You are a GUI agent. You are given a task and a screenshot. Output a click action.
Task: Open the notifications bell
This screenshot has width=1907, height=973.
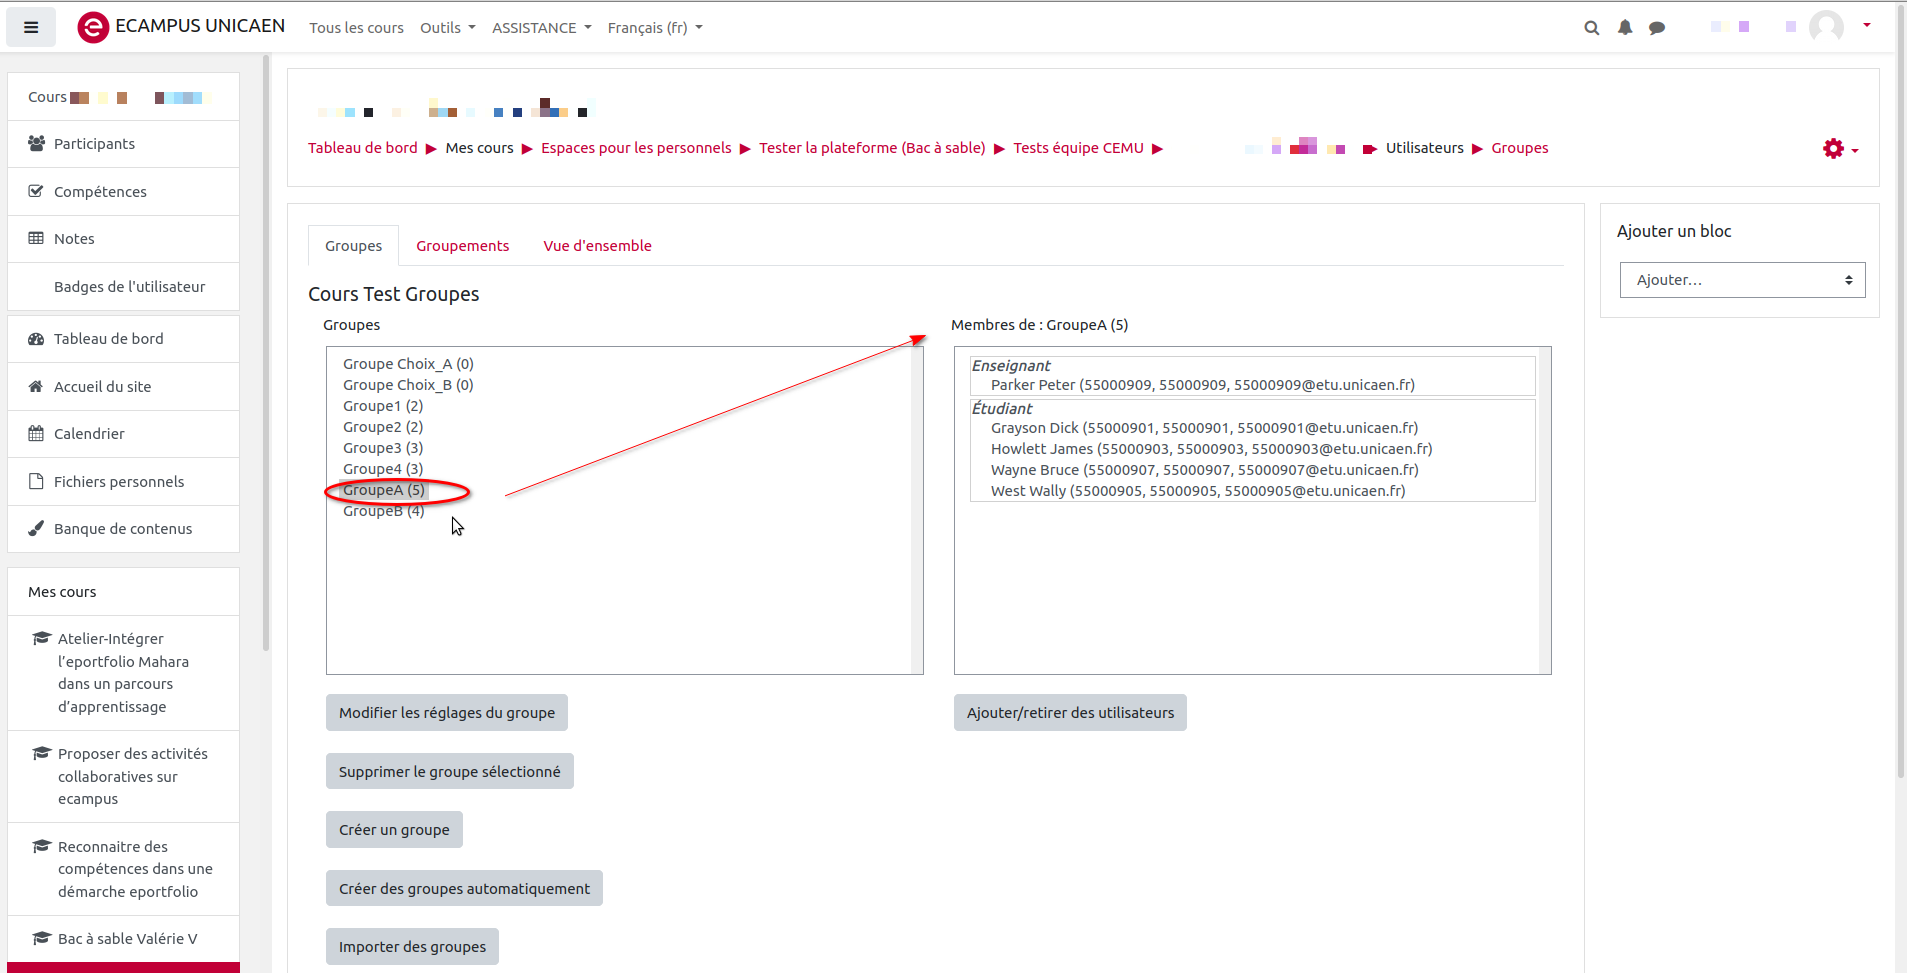click(x=1625, y=28)
